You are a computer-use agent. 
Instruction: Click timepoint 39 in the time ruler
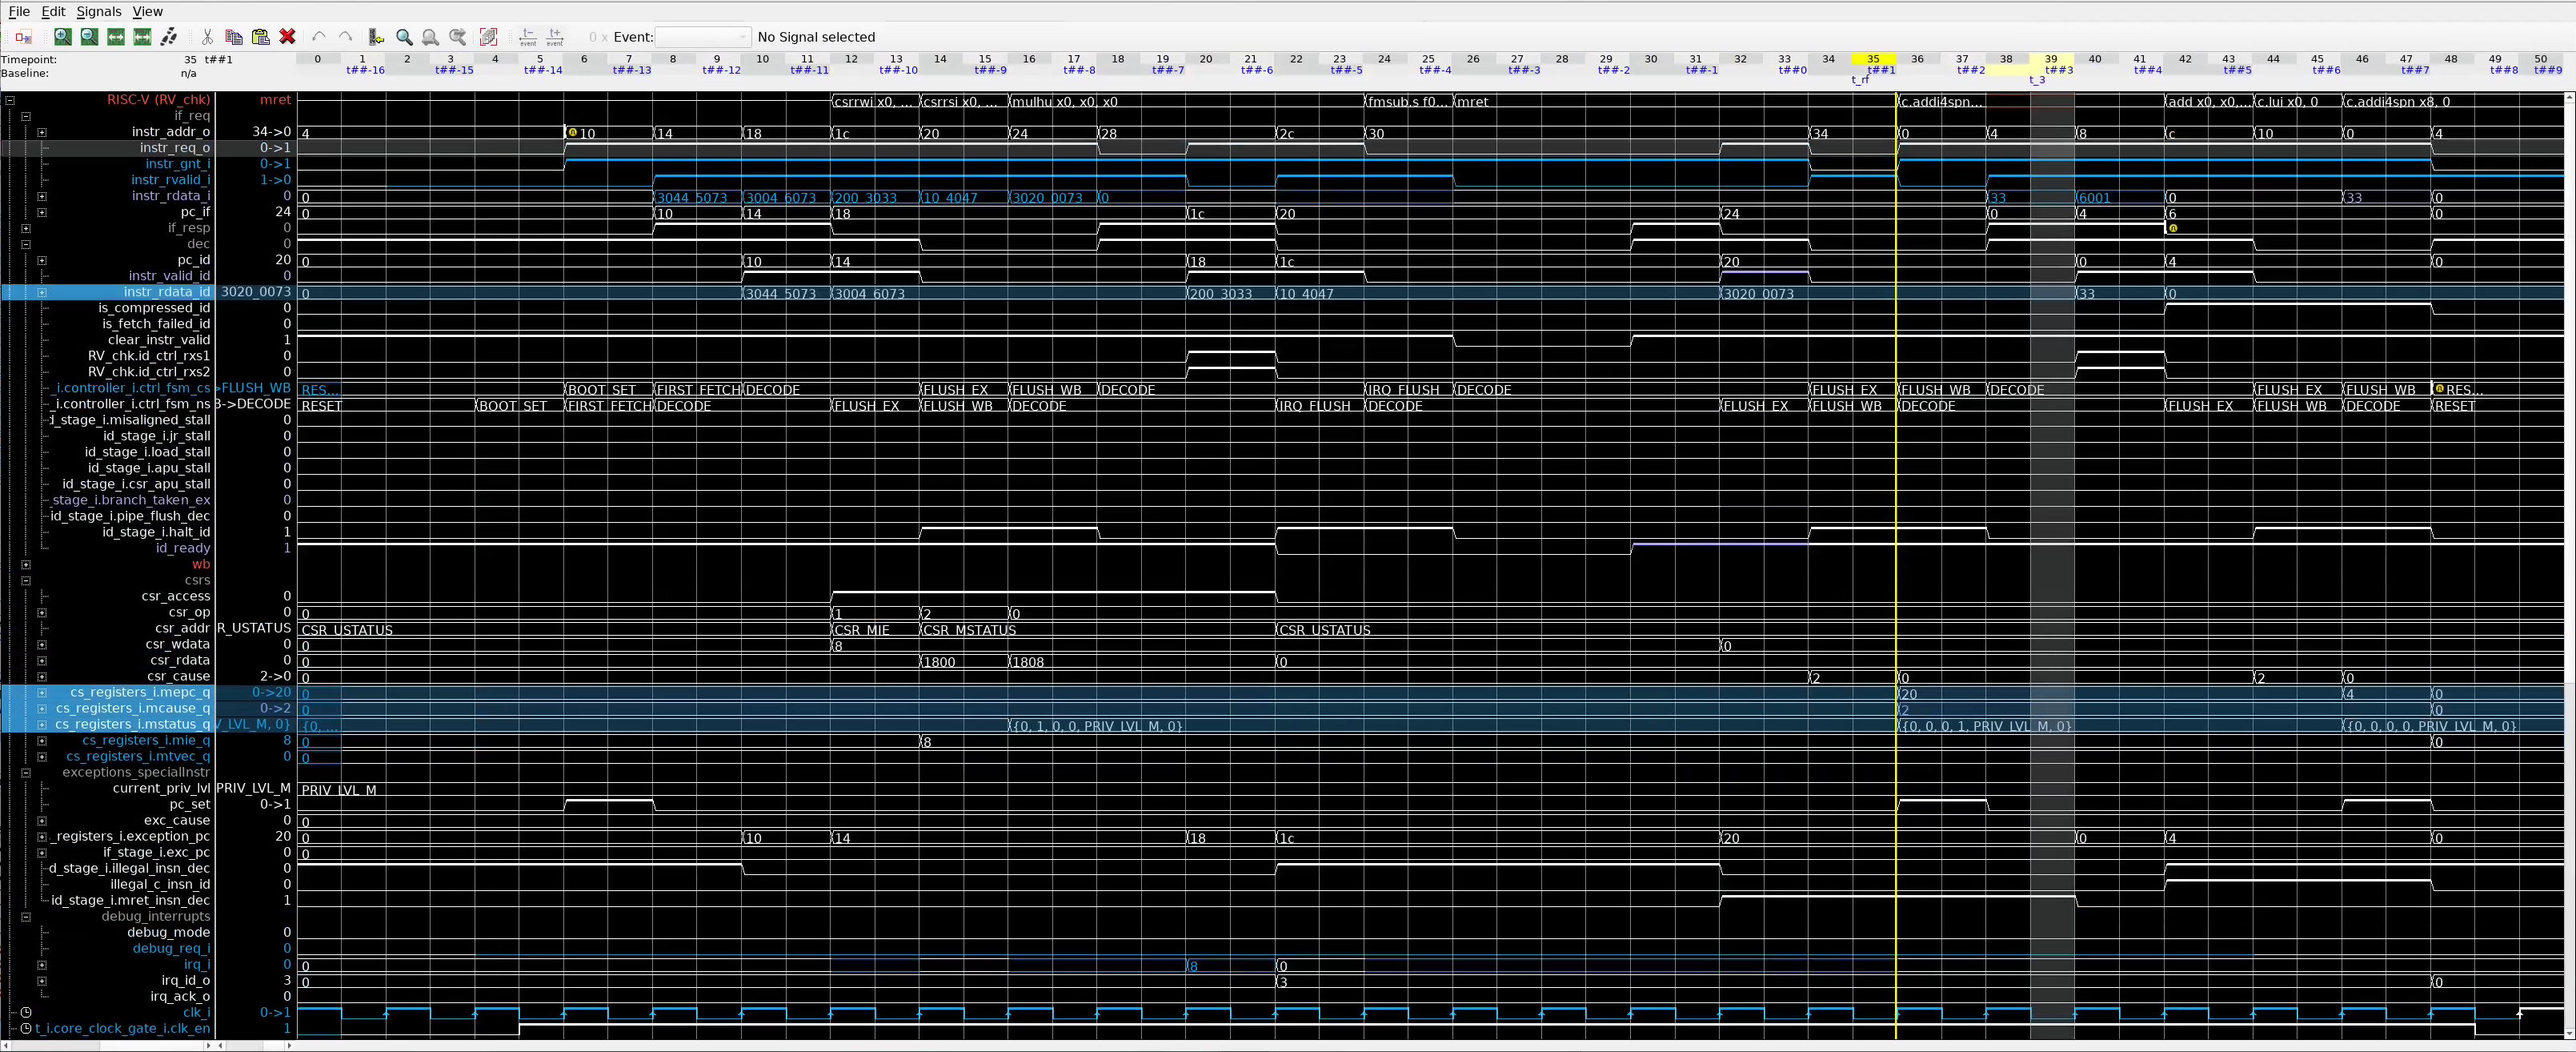pyautogui.click(x=2050, y=59)
